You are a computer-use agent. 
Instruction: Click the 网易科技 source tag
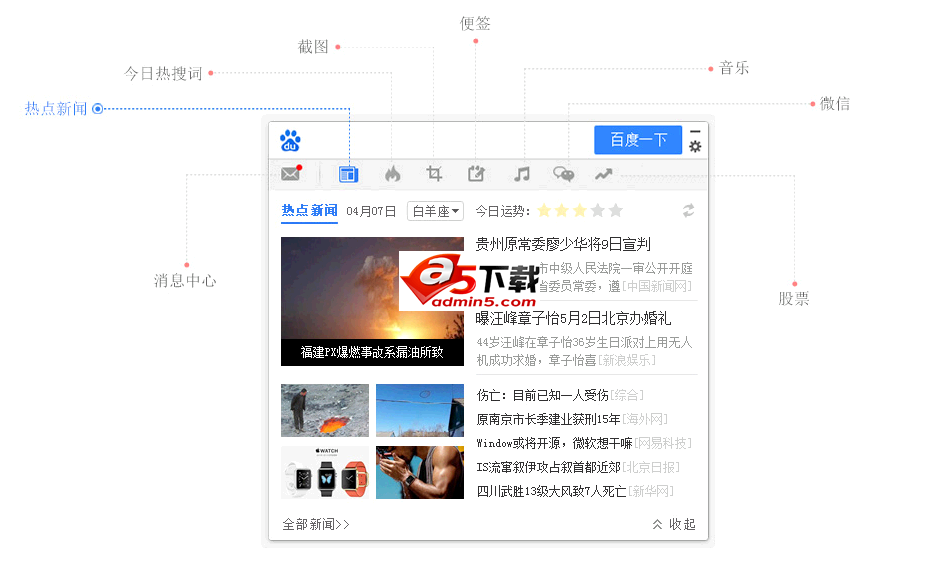point(663,443)
